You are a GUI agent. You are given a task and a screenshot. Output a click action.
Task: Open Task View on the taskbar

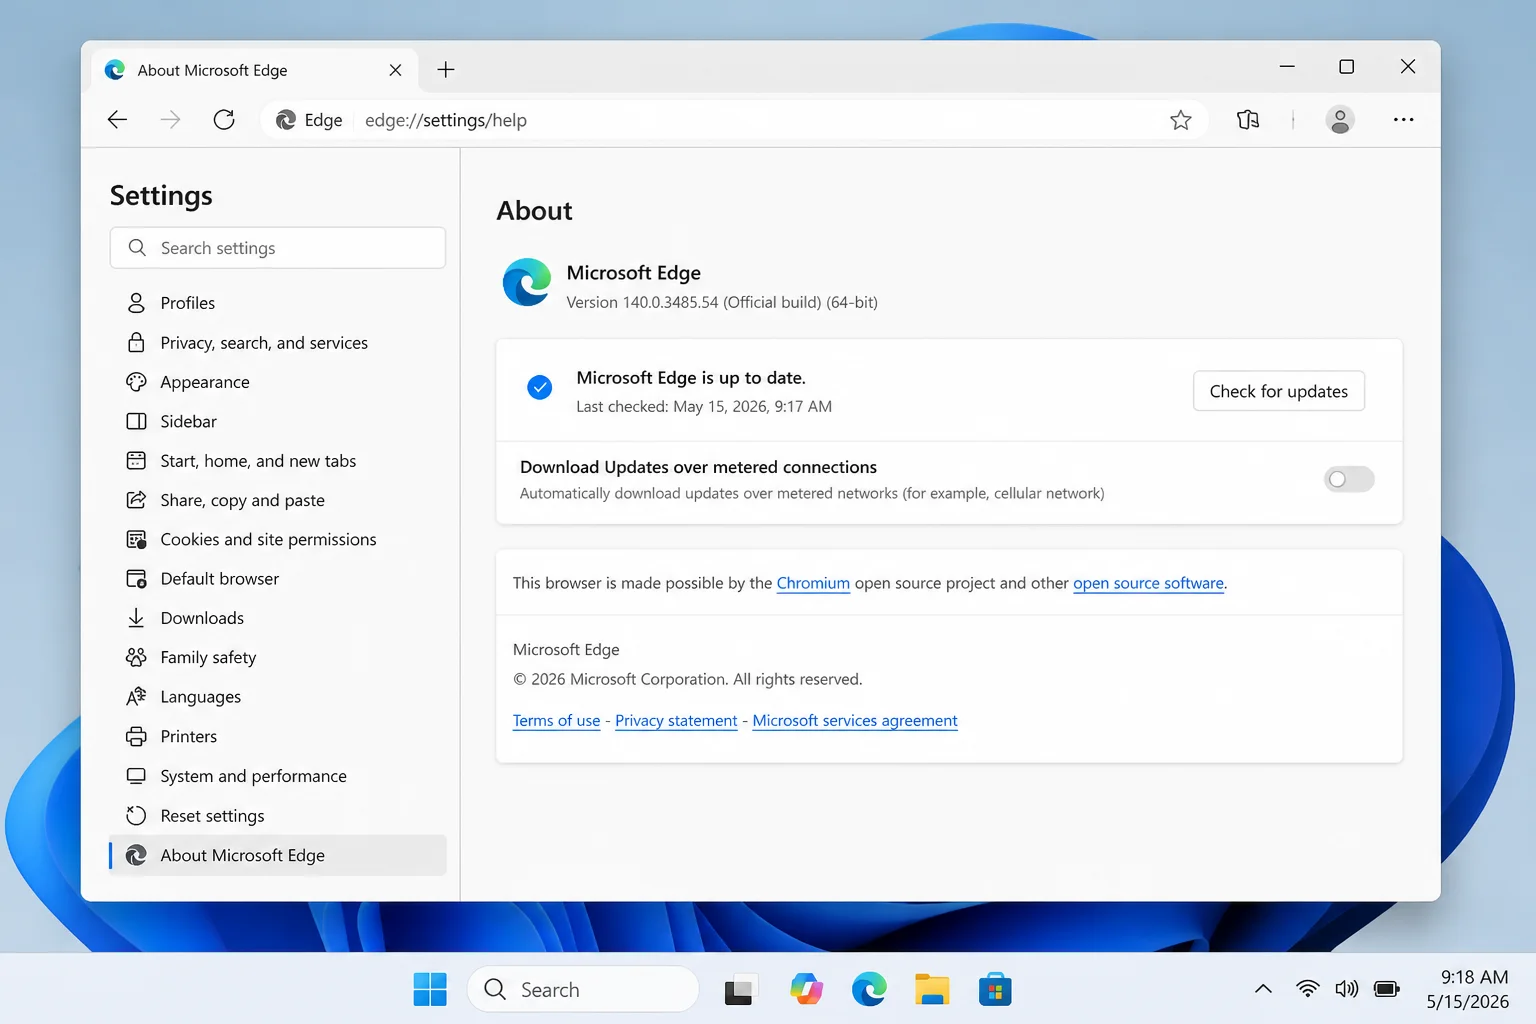point(741,990)
